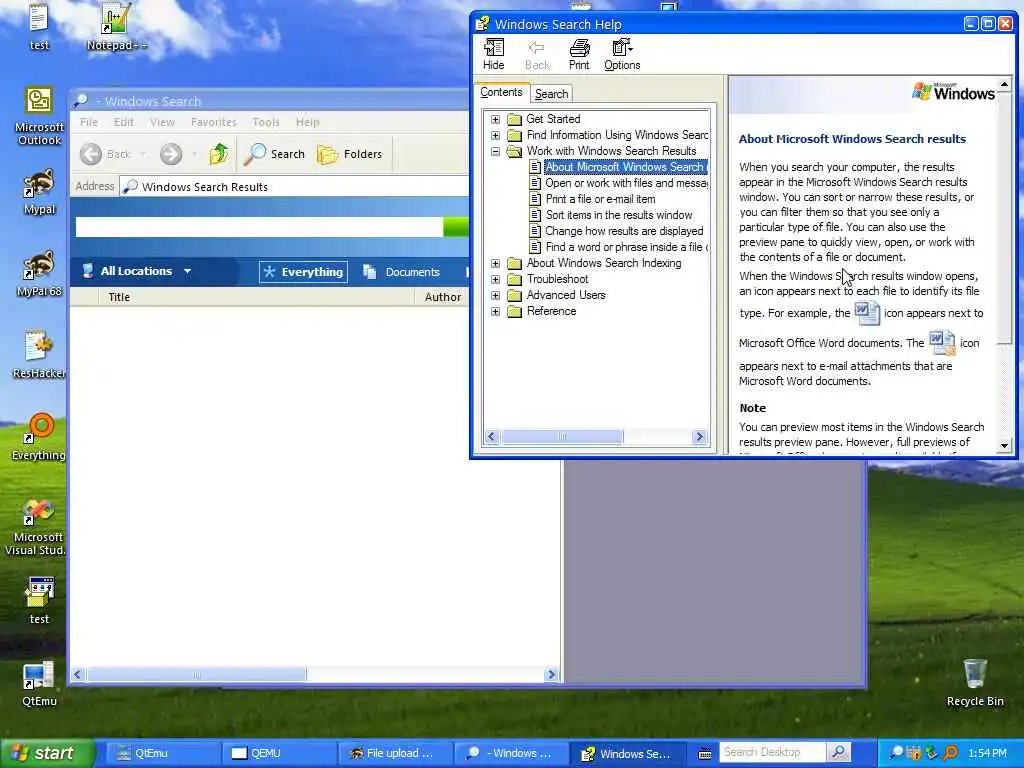Open the Favorites menu in Windows Search
The width and height of the screenshot is (1024, 768).
pos(214,122)
